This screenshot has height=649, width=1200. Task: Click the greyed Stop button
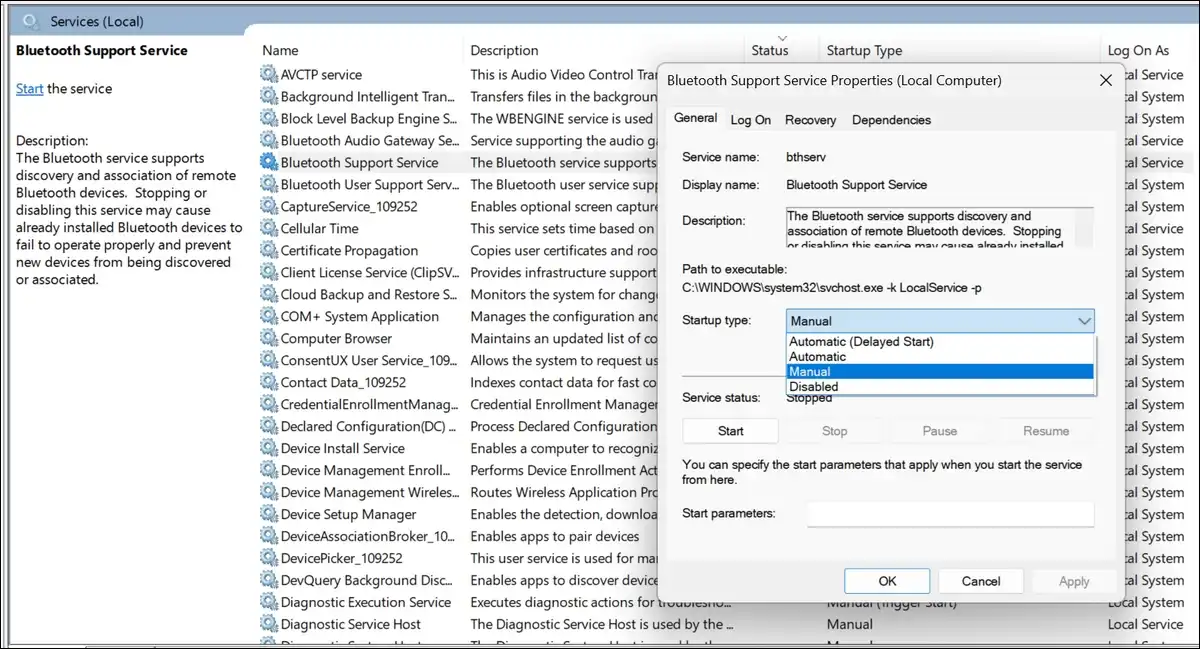point(835,431)
